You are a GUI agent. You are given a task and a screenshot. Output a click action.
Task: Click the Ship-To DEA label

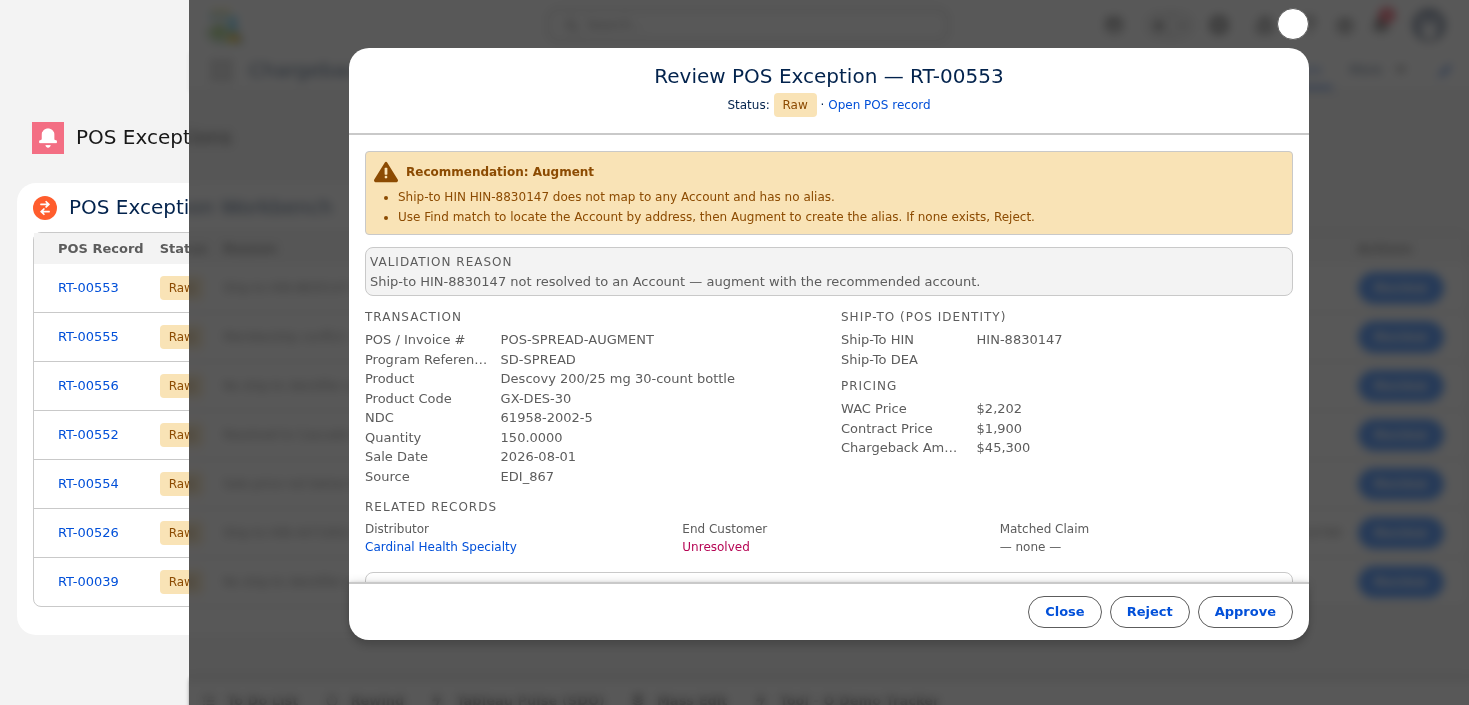pyautogui.click(x=879, y=360)
